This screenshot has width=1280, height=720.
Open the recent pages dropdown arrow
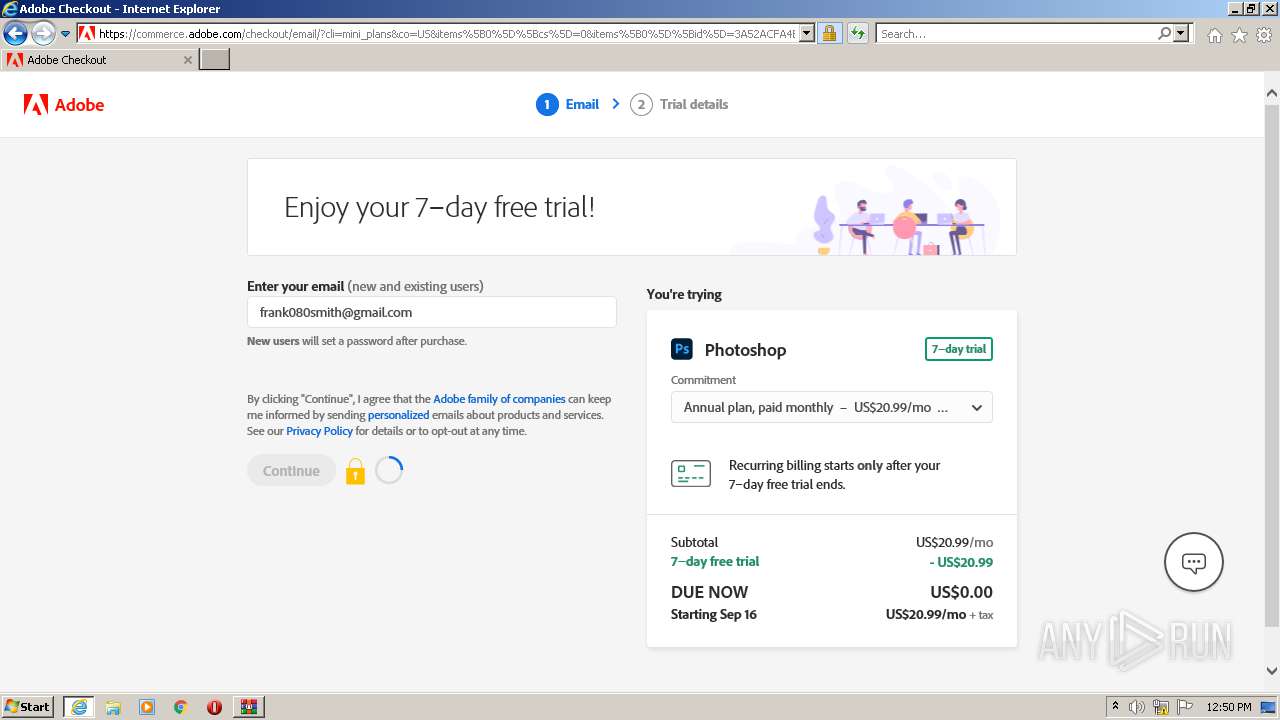coord(66,33)
